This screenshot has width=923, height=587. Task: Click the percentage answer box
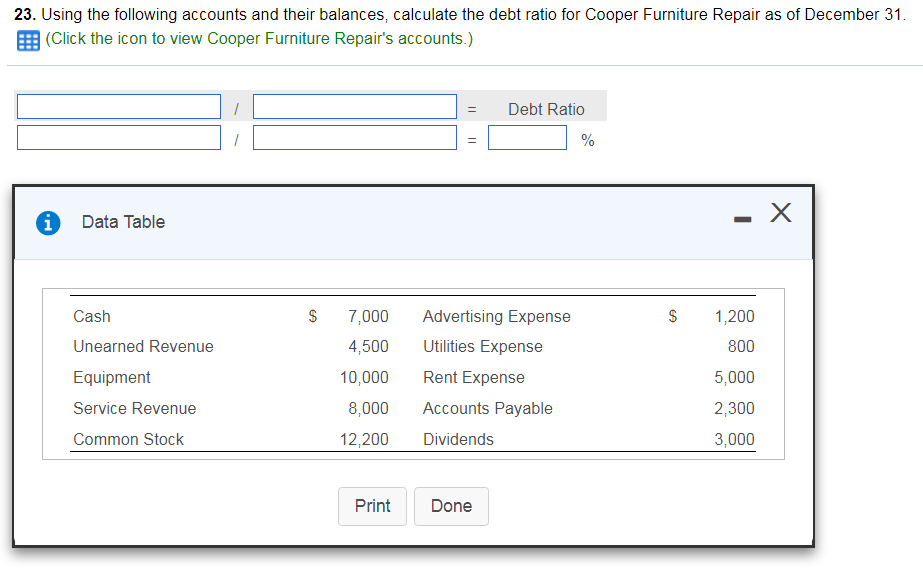[527, 139]
